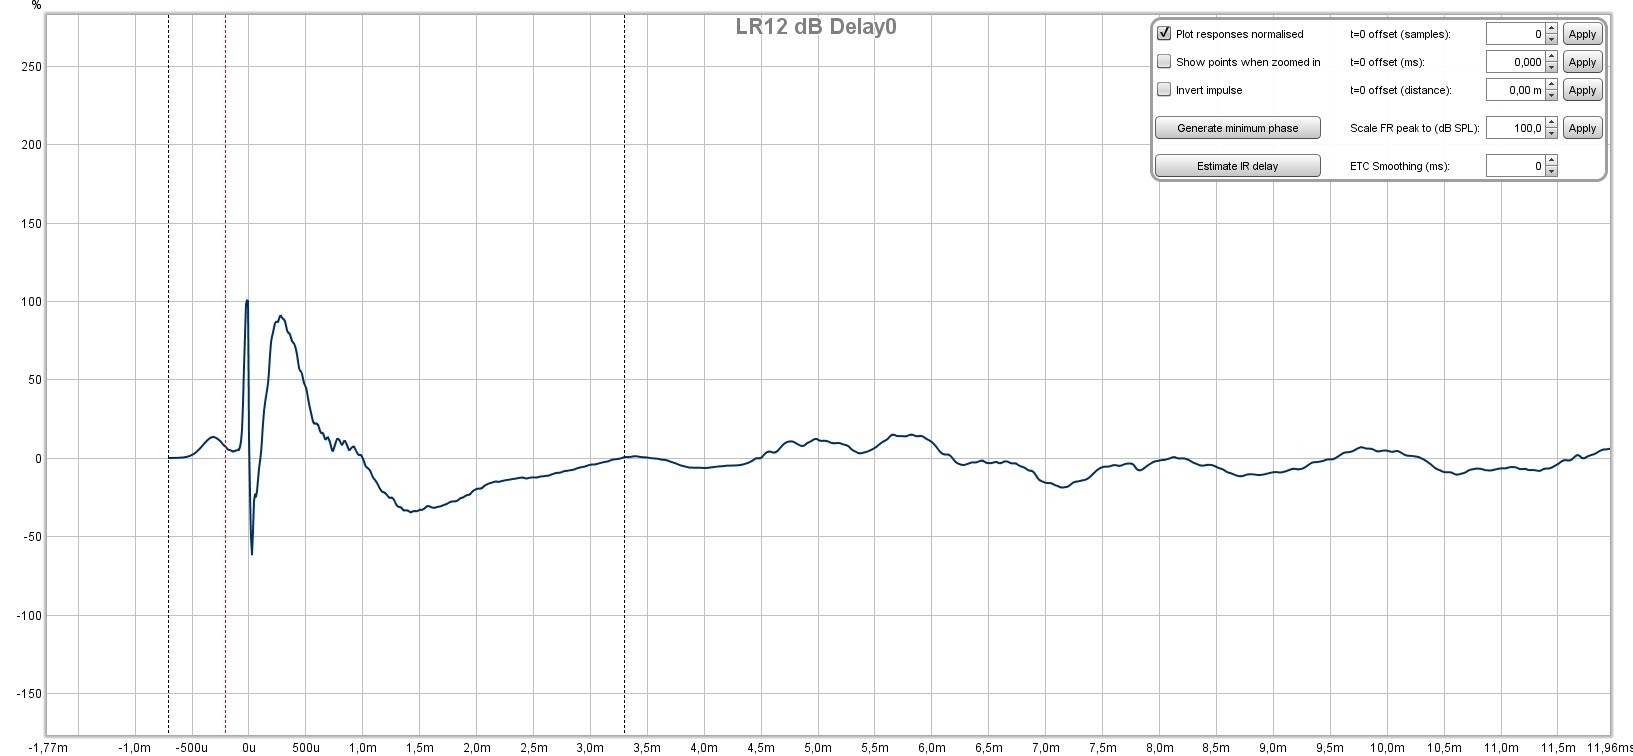
Task: Click the 250 label on the Y axis
Action: [32, 66]
